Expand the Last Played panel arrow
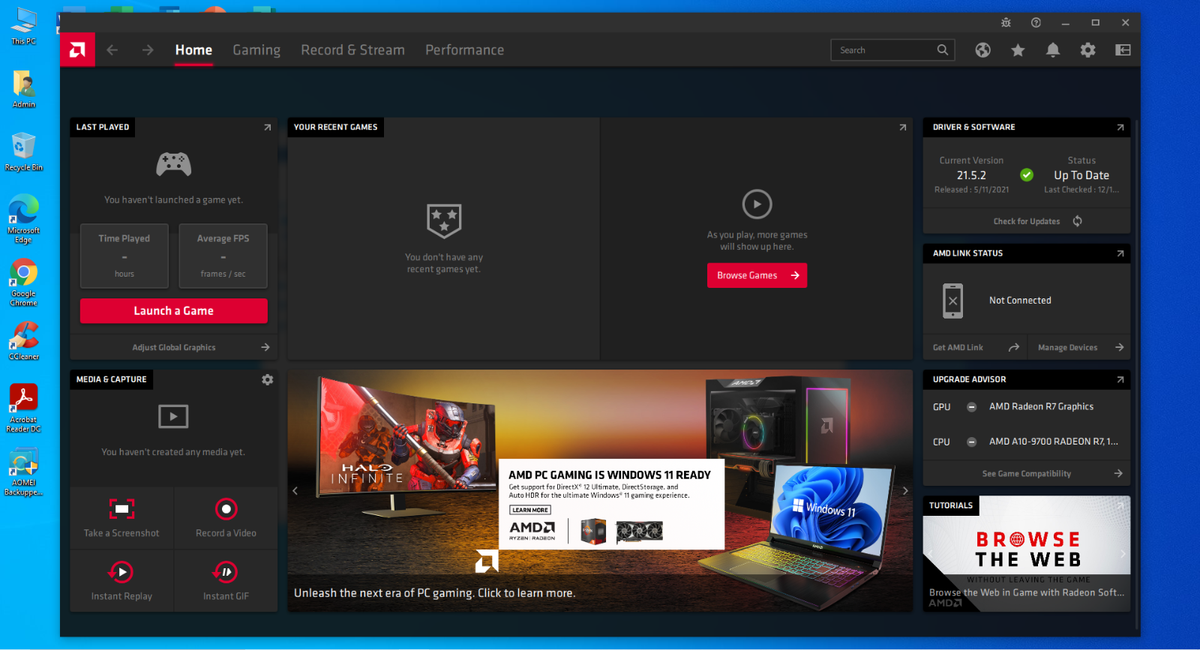 [267, 128]
